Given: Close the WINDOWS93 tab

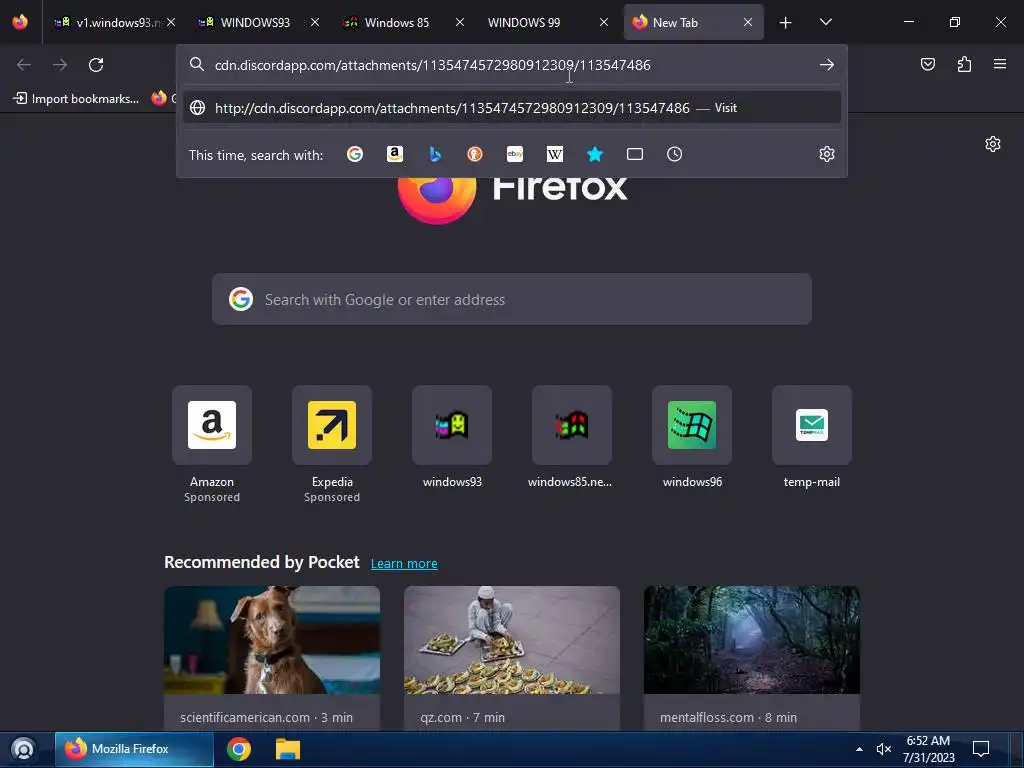Looking at the screenshot, I should (315, 23).
